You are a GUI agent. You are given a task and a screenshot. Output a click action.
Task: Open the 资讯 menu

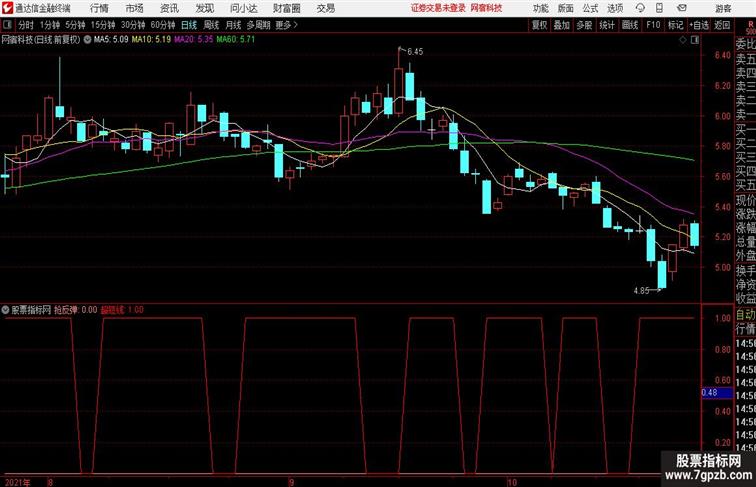point(169,8)
